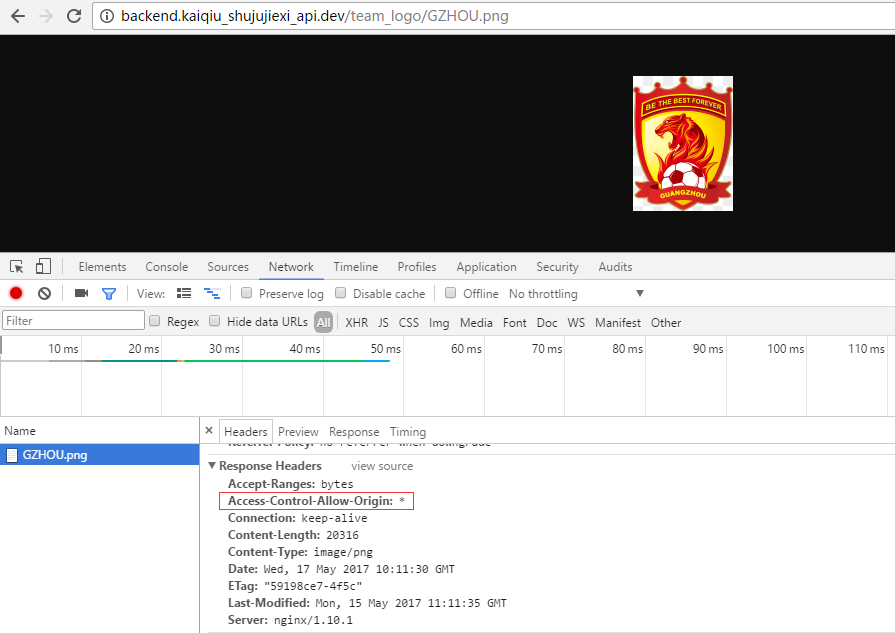Filter requests by JS
The width and height of the screenshot is (895, 633).
click(x=383, y=322)
